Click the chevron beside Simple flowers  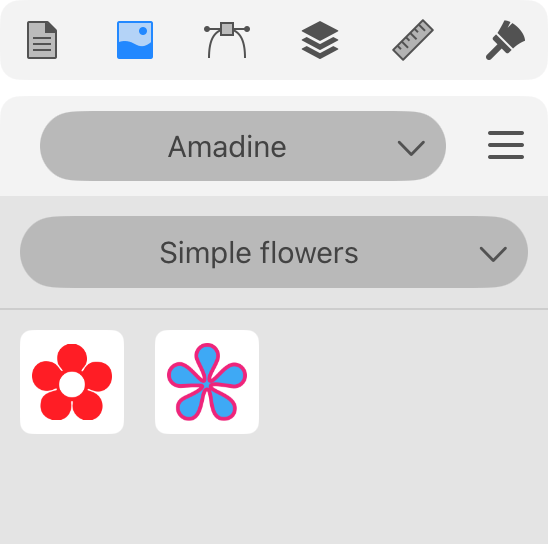[x=493, y=254]
